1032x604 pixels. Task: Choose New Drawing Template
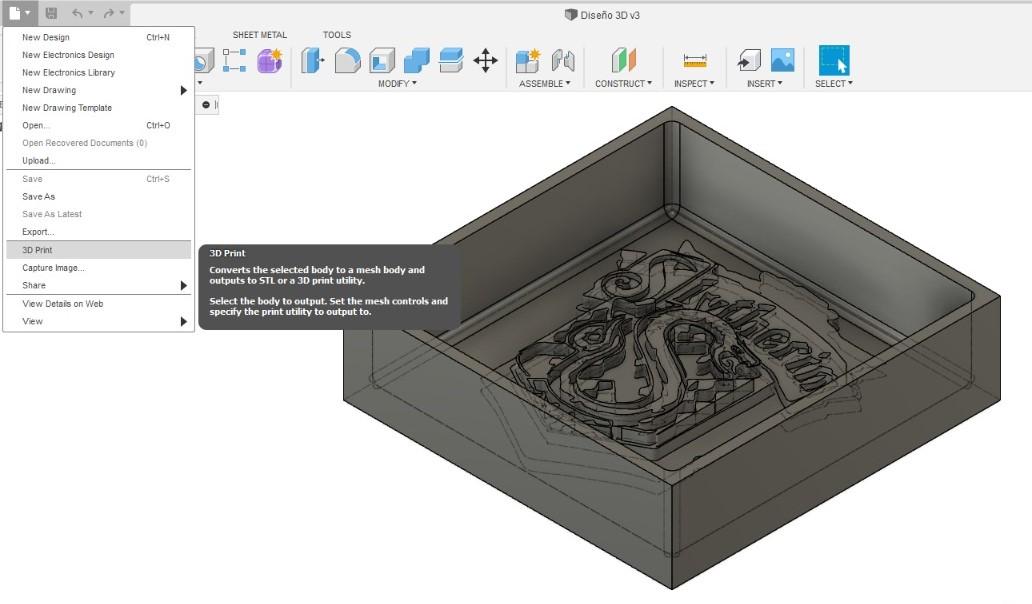(99, 108)
